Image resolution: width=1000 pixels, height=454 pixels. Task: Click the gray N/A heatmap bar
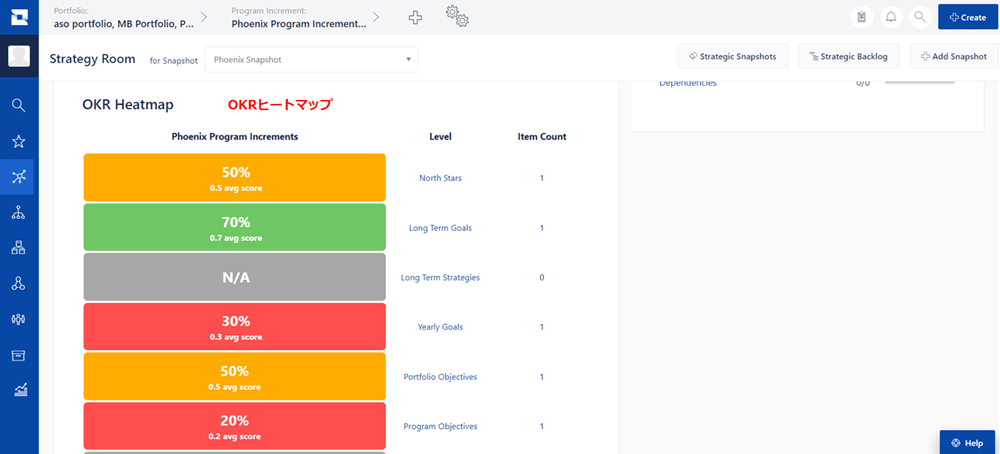point(235,277)
